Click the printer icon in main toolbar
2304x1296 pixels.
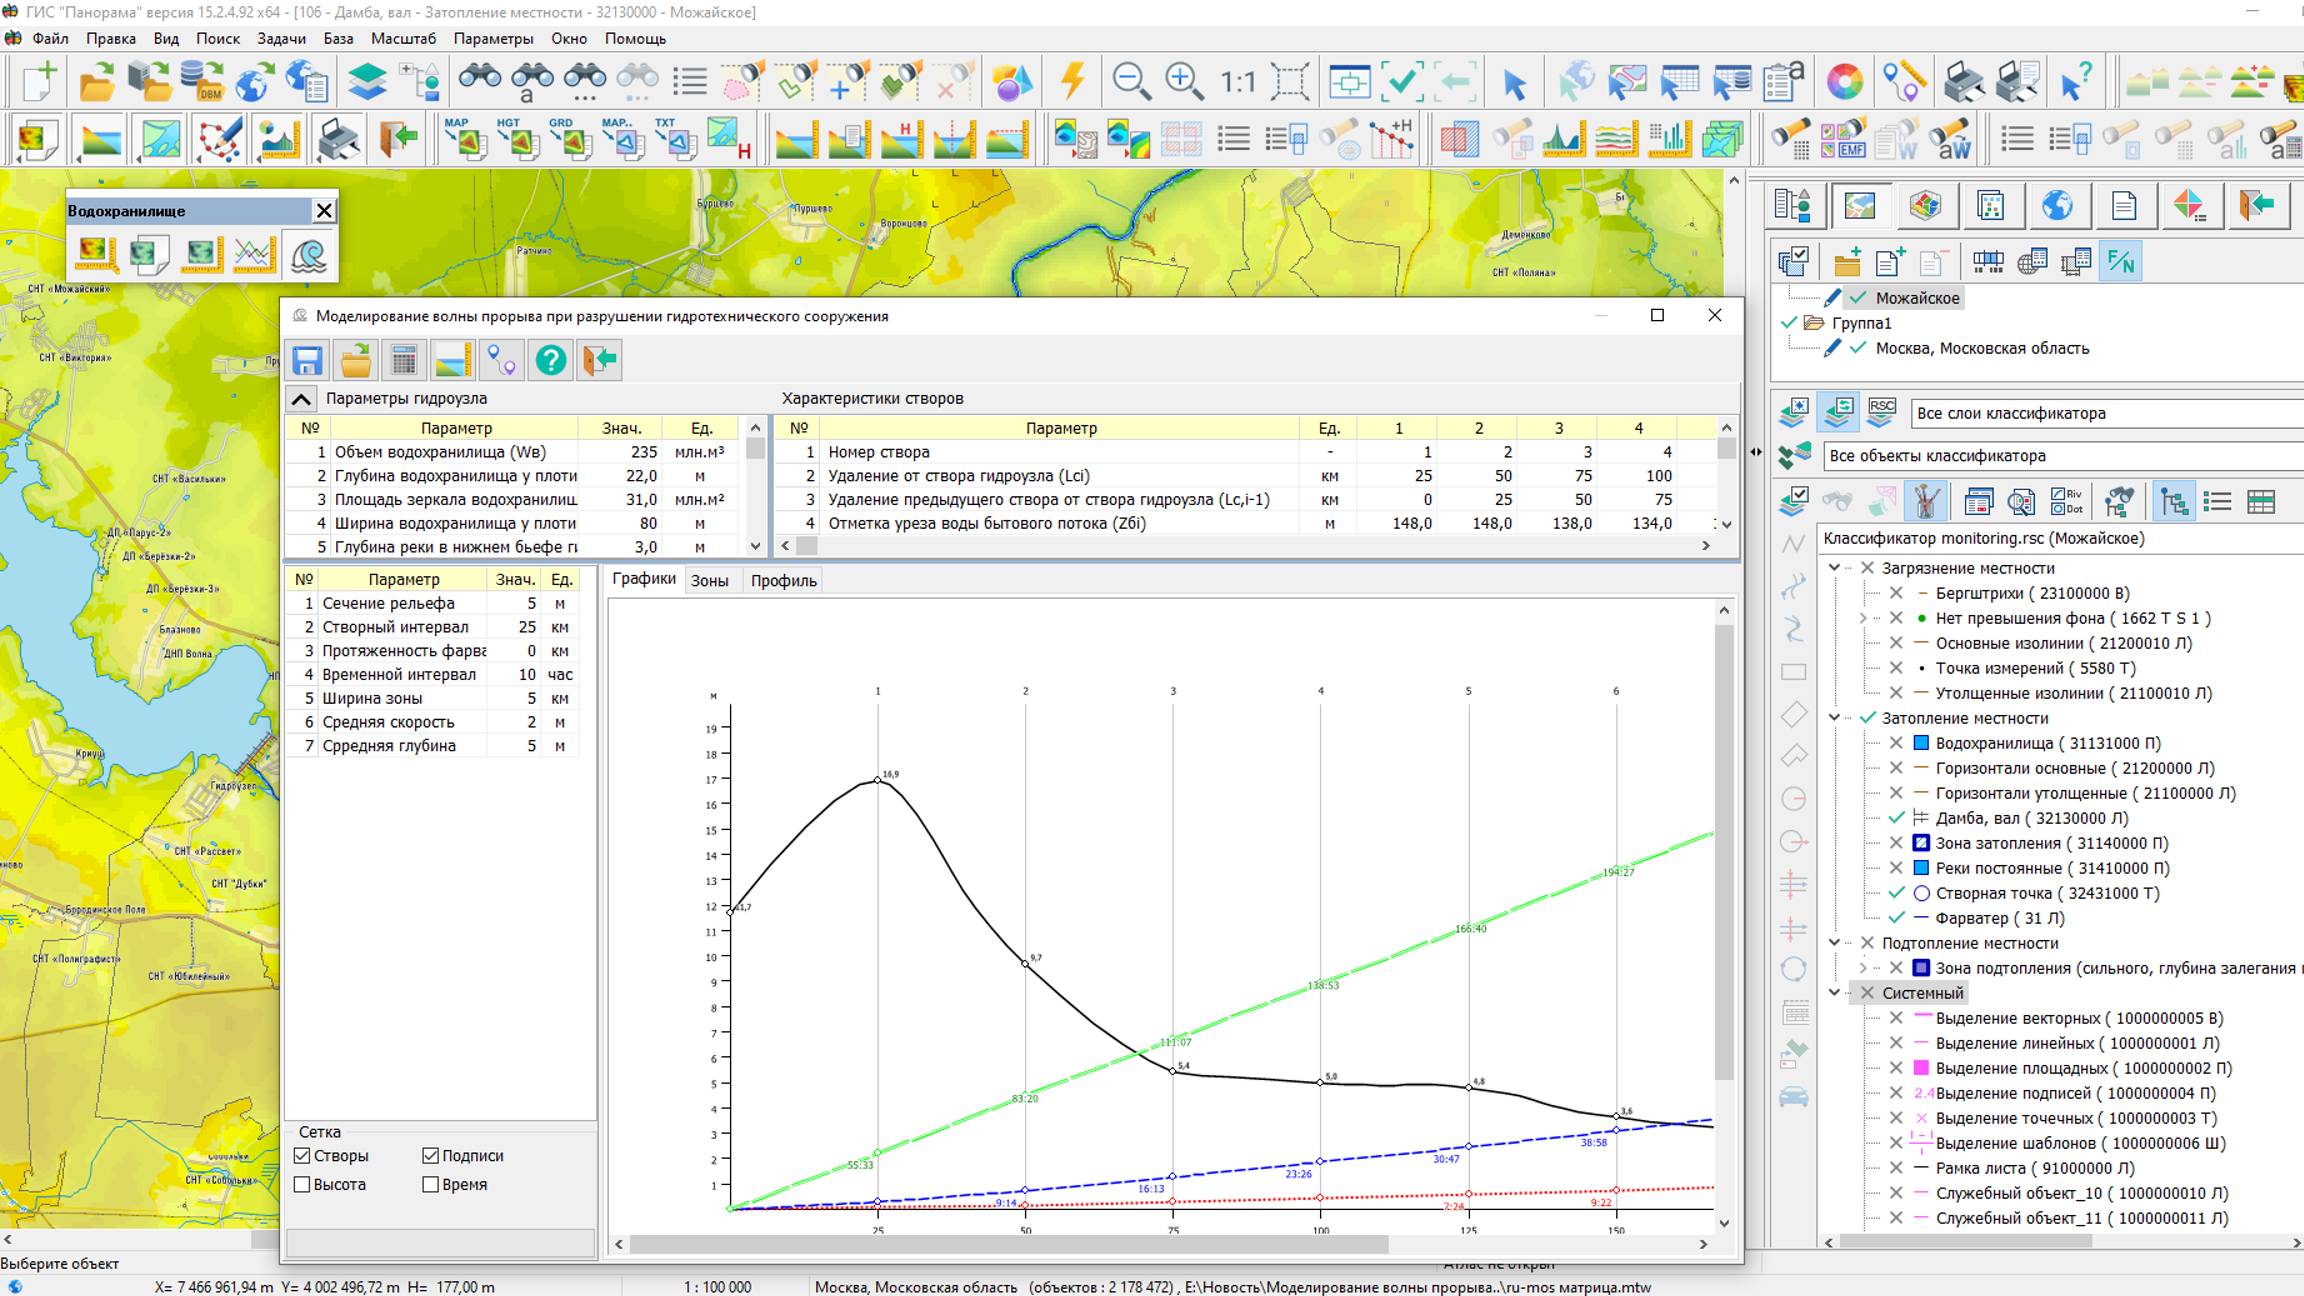click(1963, 81)
